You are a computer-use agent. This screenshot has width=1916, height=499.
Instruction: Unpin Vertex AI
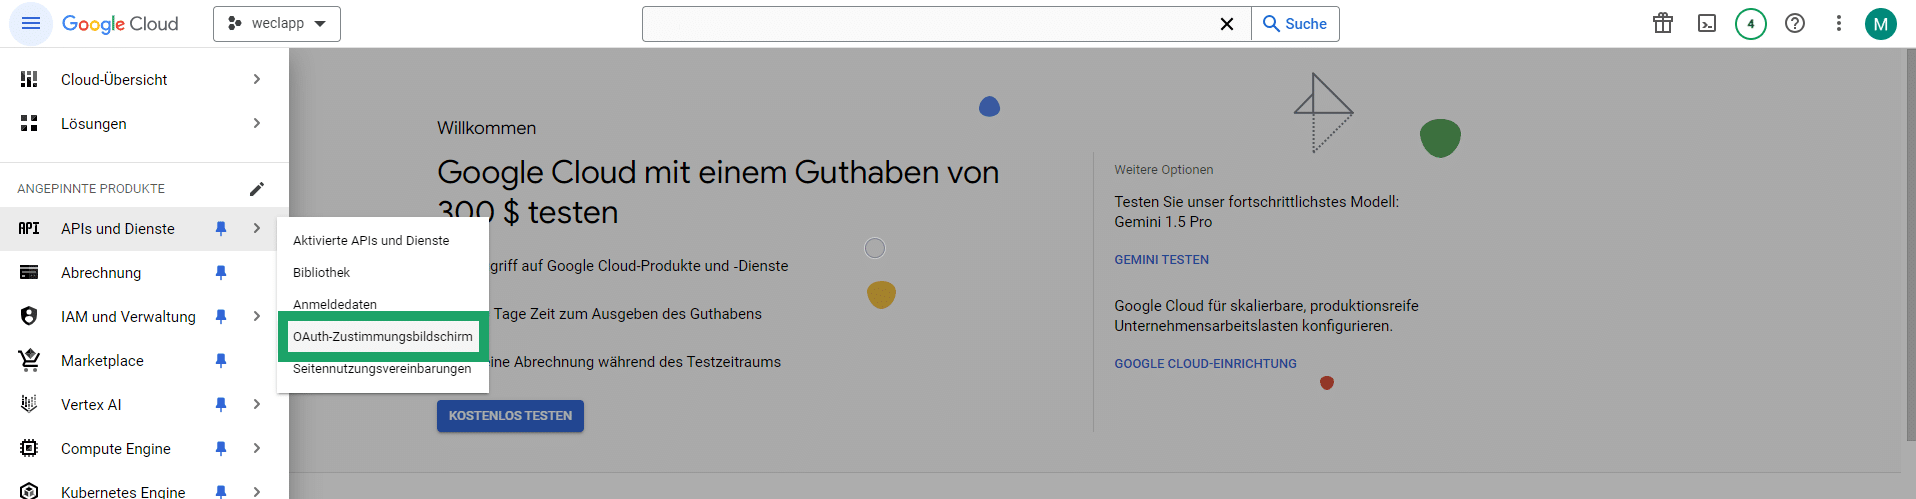(221, 404)
